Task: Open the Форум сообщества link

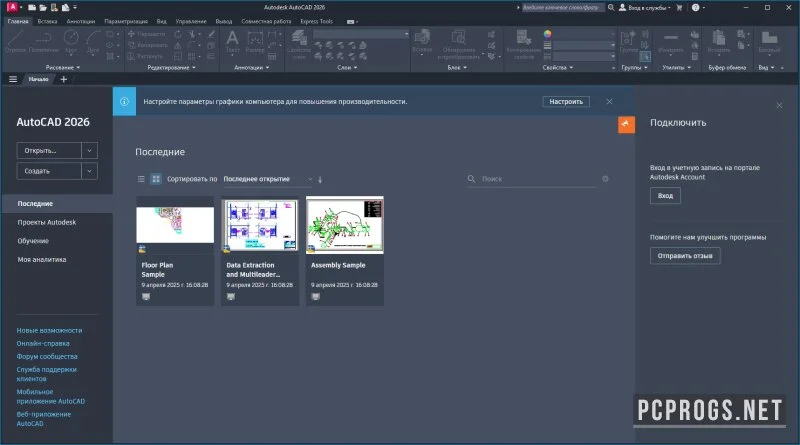Action: pyautogui.click(x=47, y=357)
